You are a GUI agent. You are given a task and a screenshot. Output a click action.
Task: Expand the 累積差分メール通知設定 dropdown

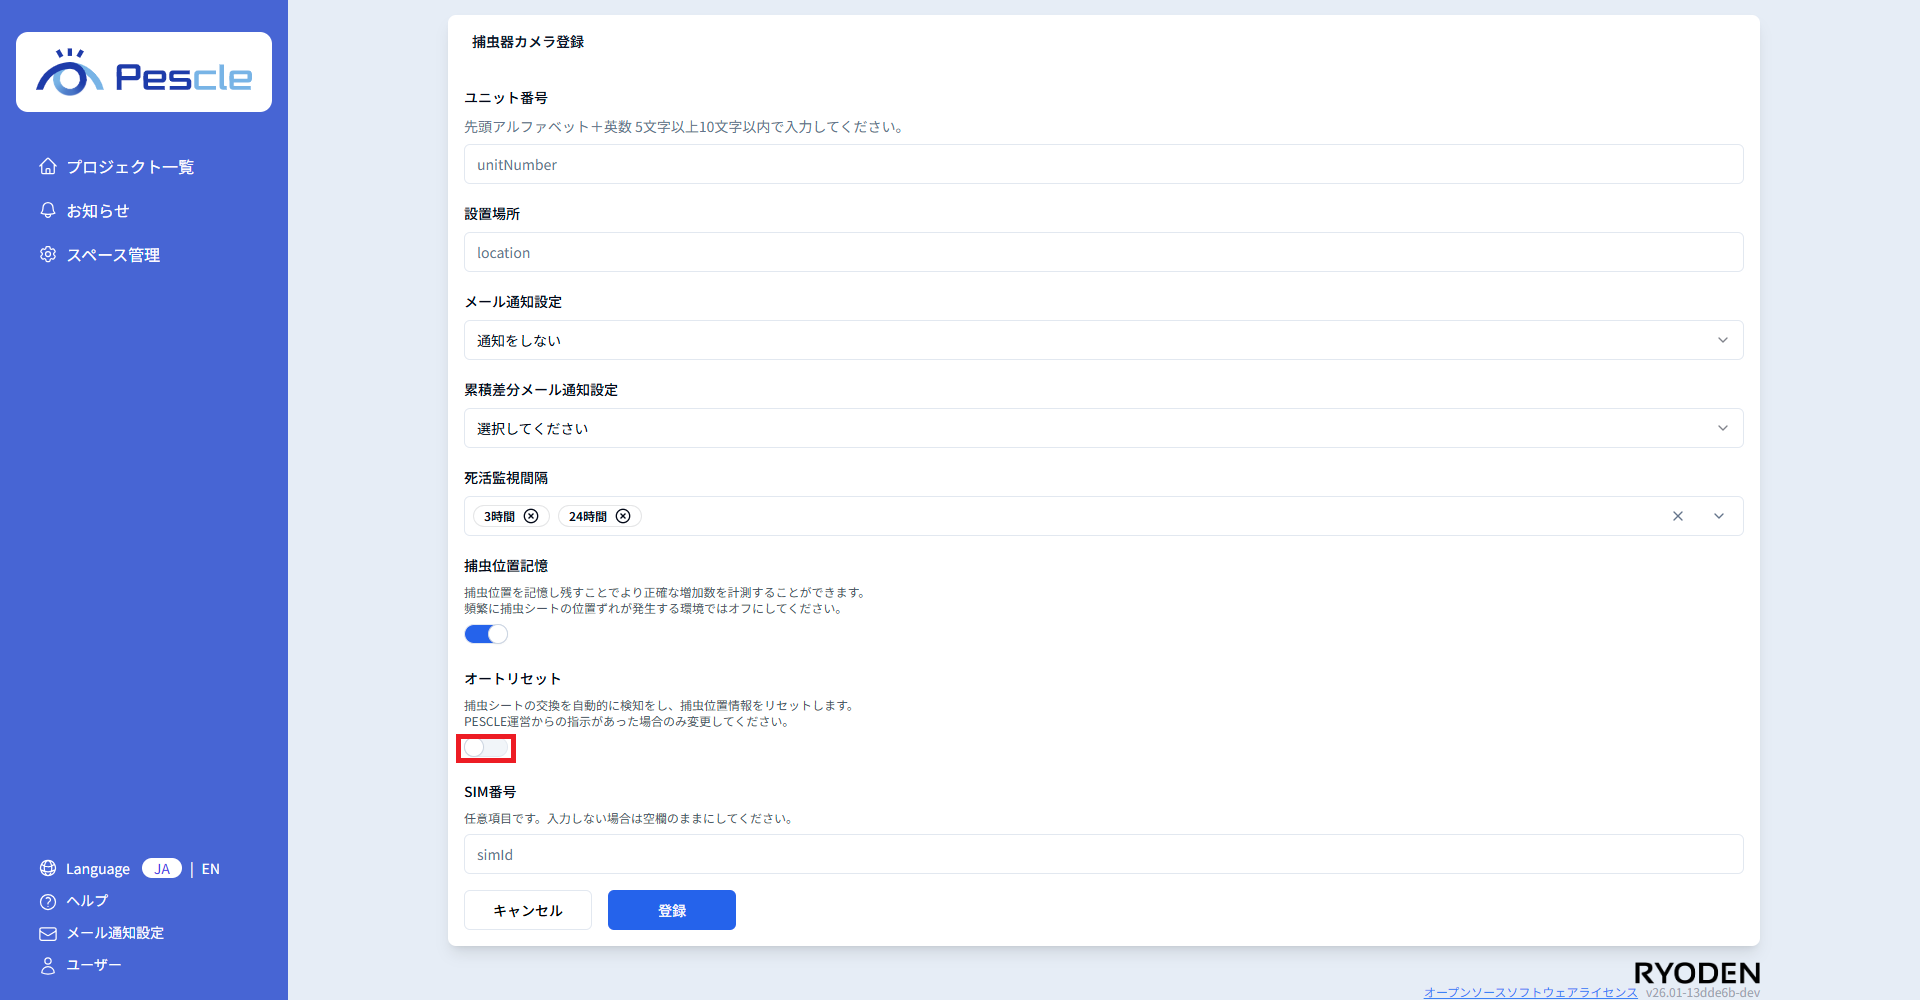[1102, 428]
